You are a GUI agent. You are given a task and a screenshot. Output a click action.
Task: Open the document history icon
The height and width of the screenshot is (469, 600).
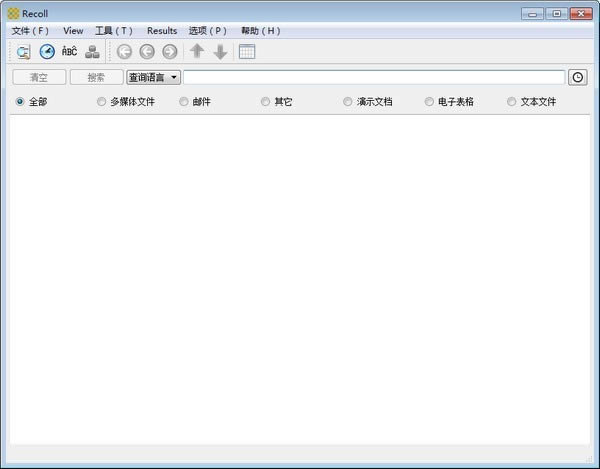click(x=47, y=52)
